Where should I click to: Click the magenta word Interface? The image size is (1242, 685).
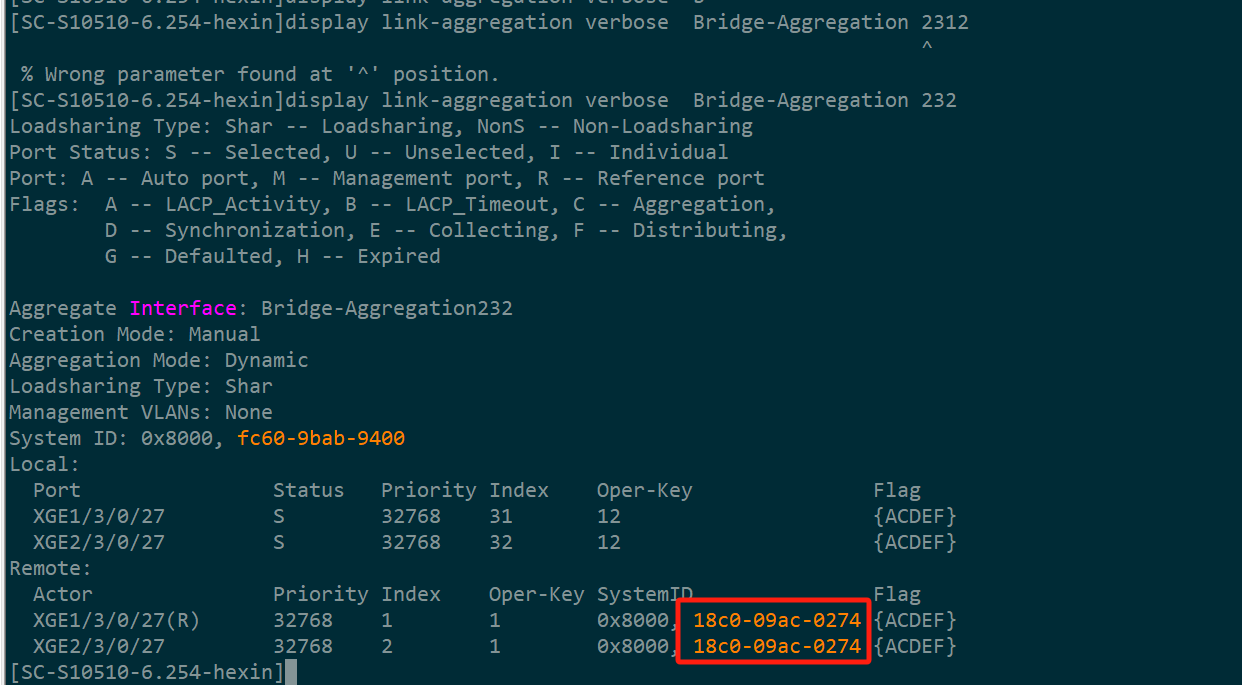click(183, 308)
